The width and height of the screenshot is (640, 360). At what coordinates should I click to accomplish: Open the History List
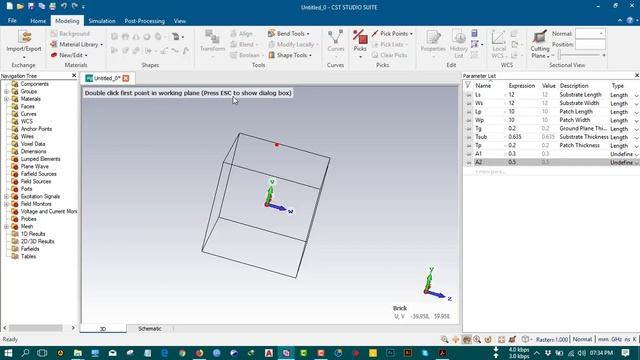pos(459,44)
